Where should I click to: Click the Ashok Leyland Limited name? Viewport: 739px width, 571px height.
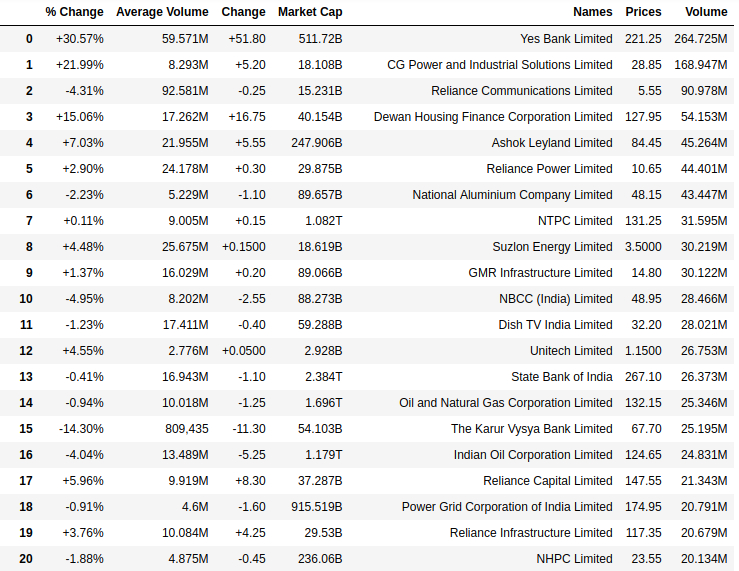(x=552, y=143)
